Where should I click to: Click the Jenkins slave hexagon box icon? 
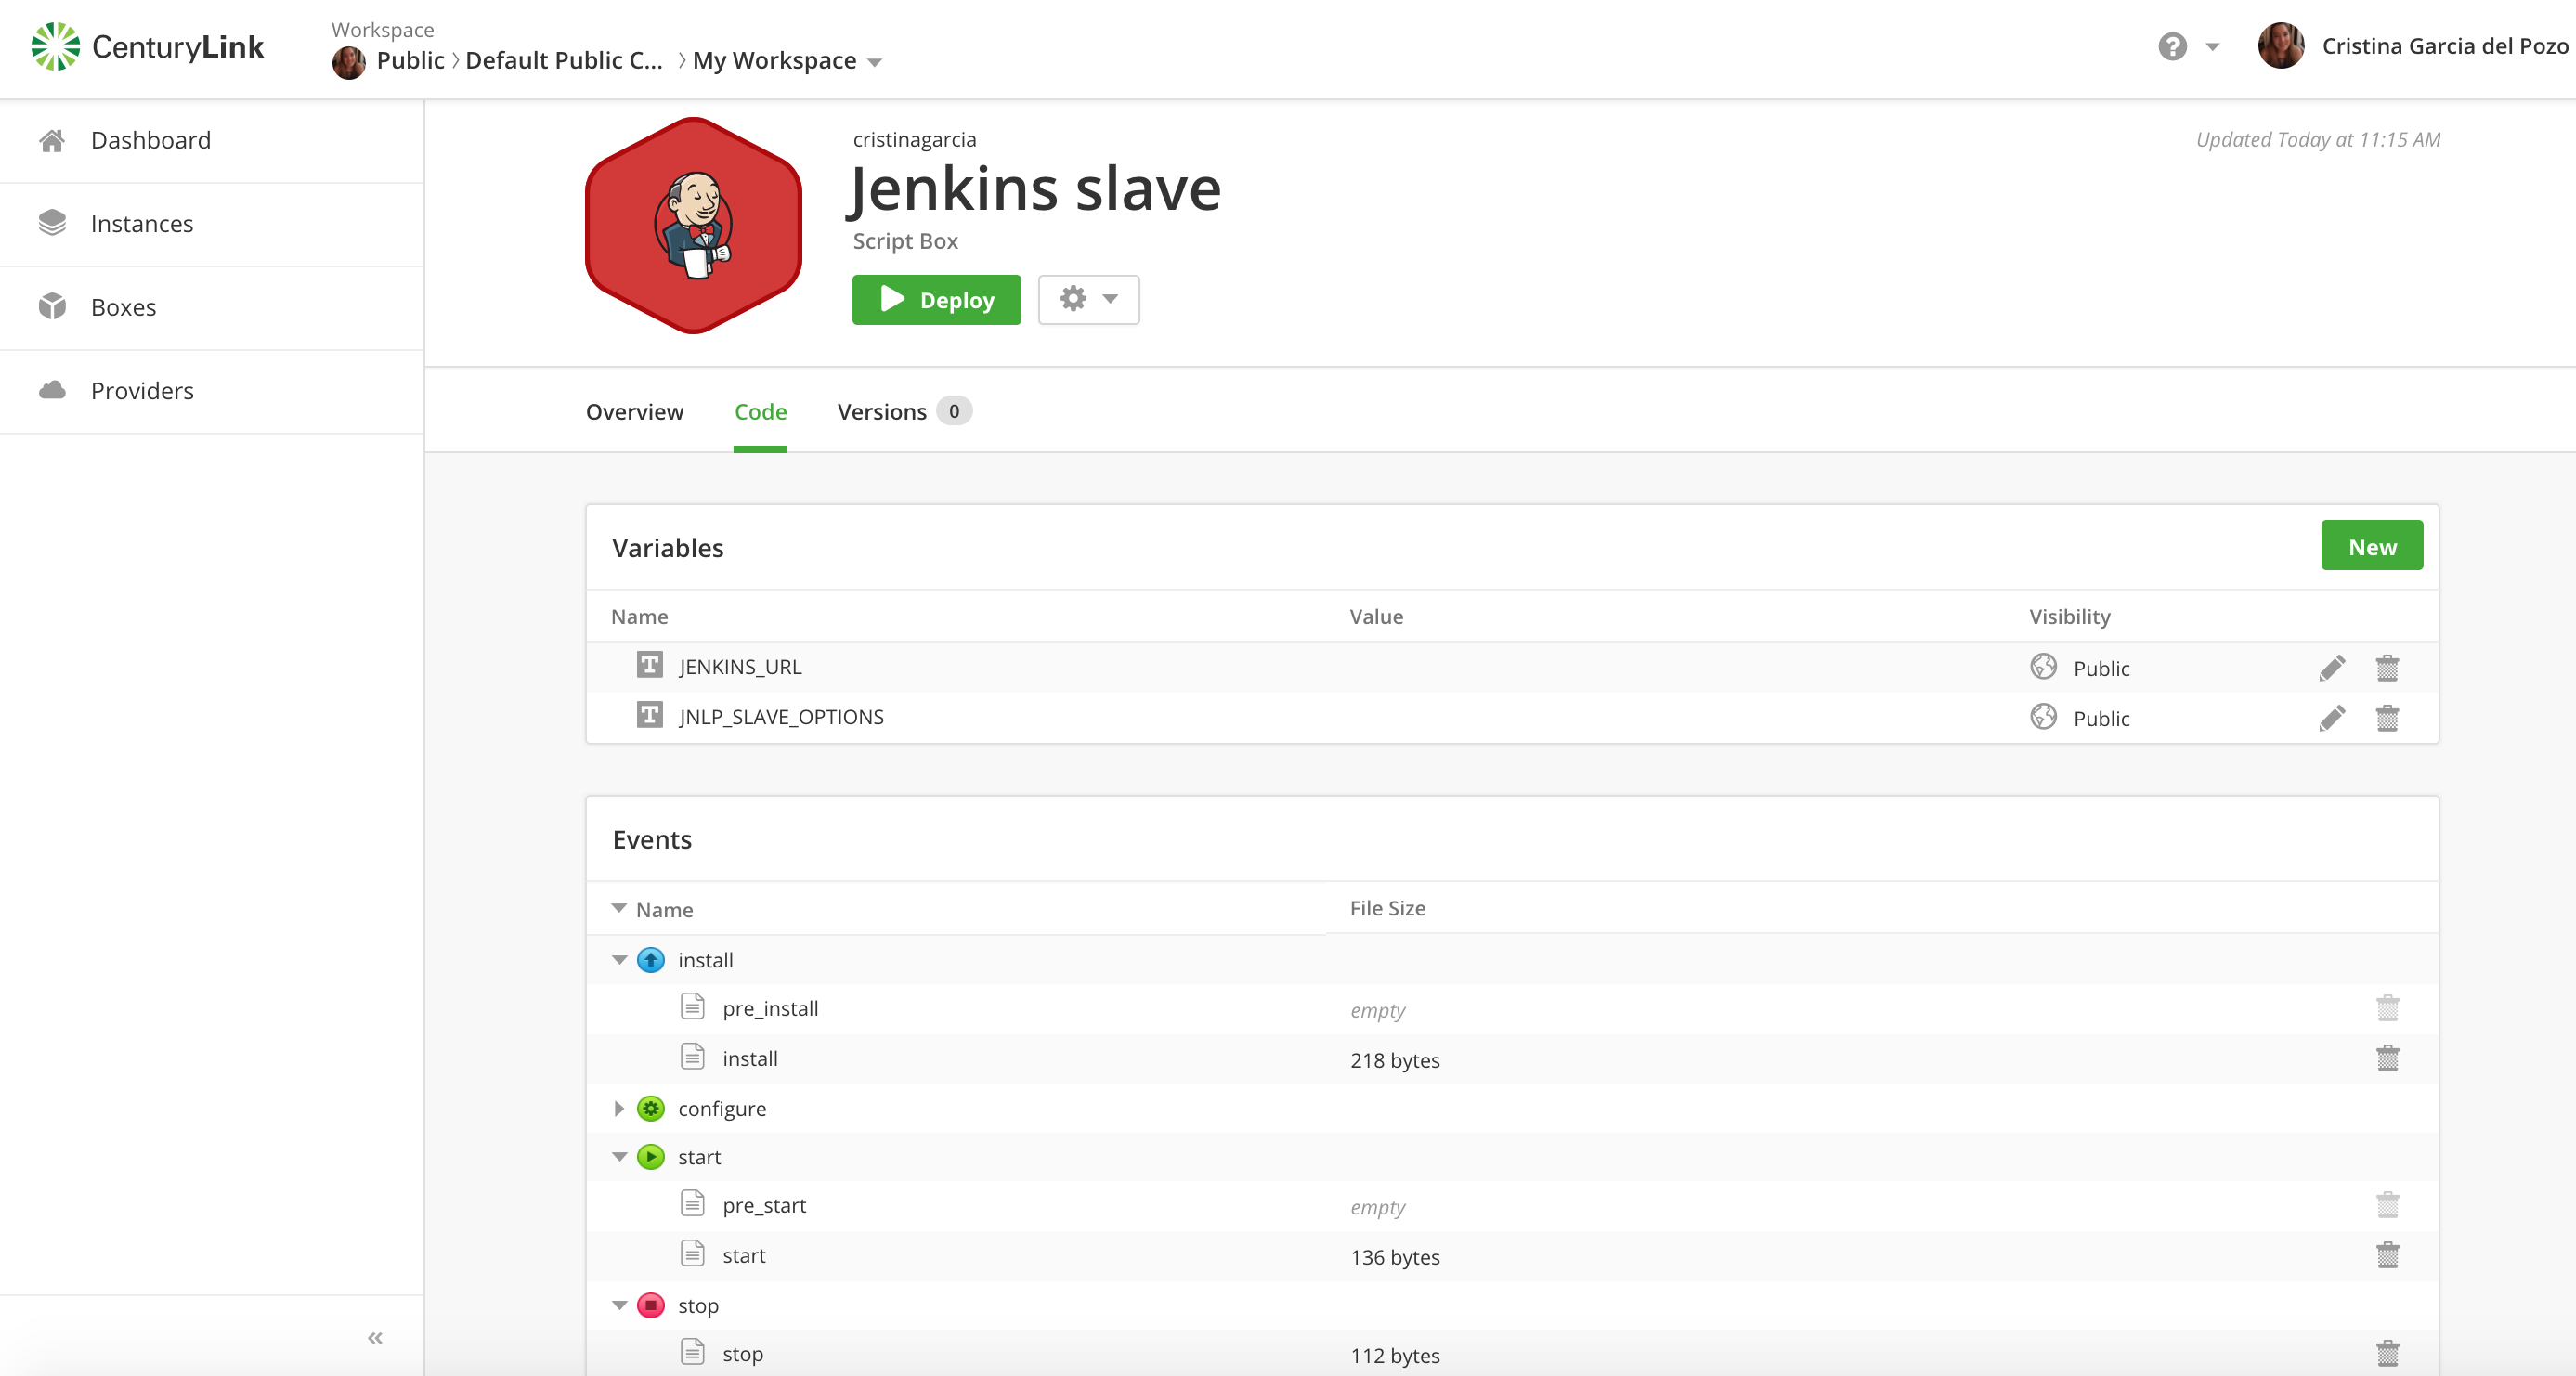693,226
